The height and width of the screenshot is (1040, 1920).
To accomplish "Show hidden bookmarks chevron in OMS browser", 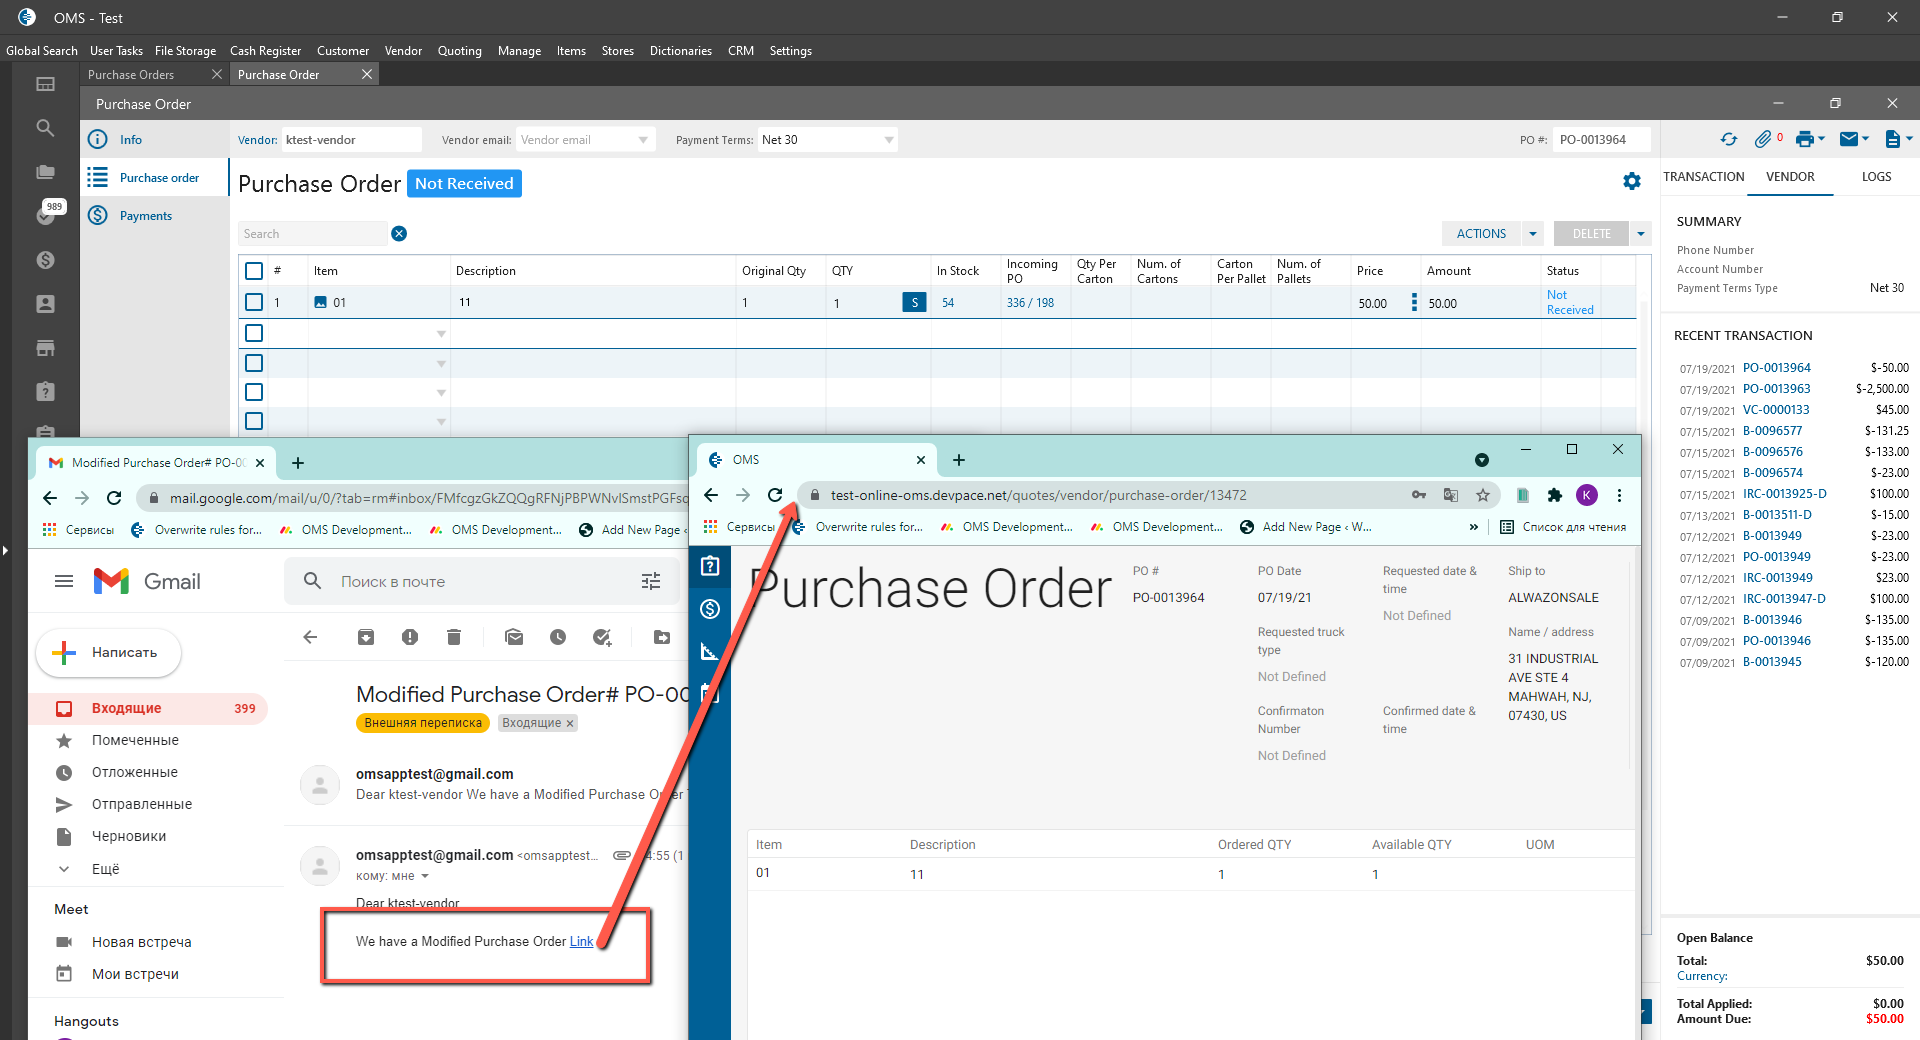I will point(1473,527).
